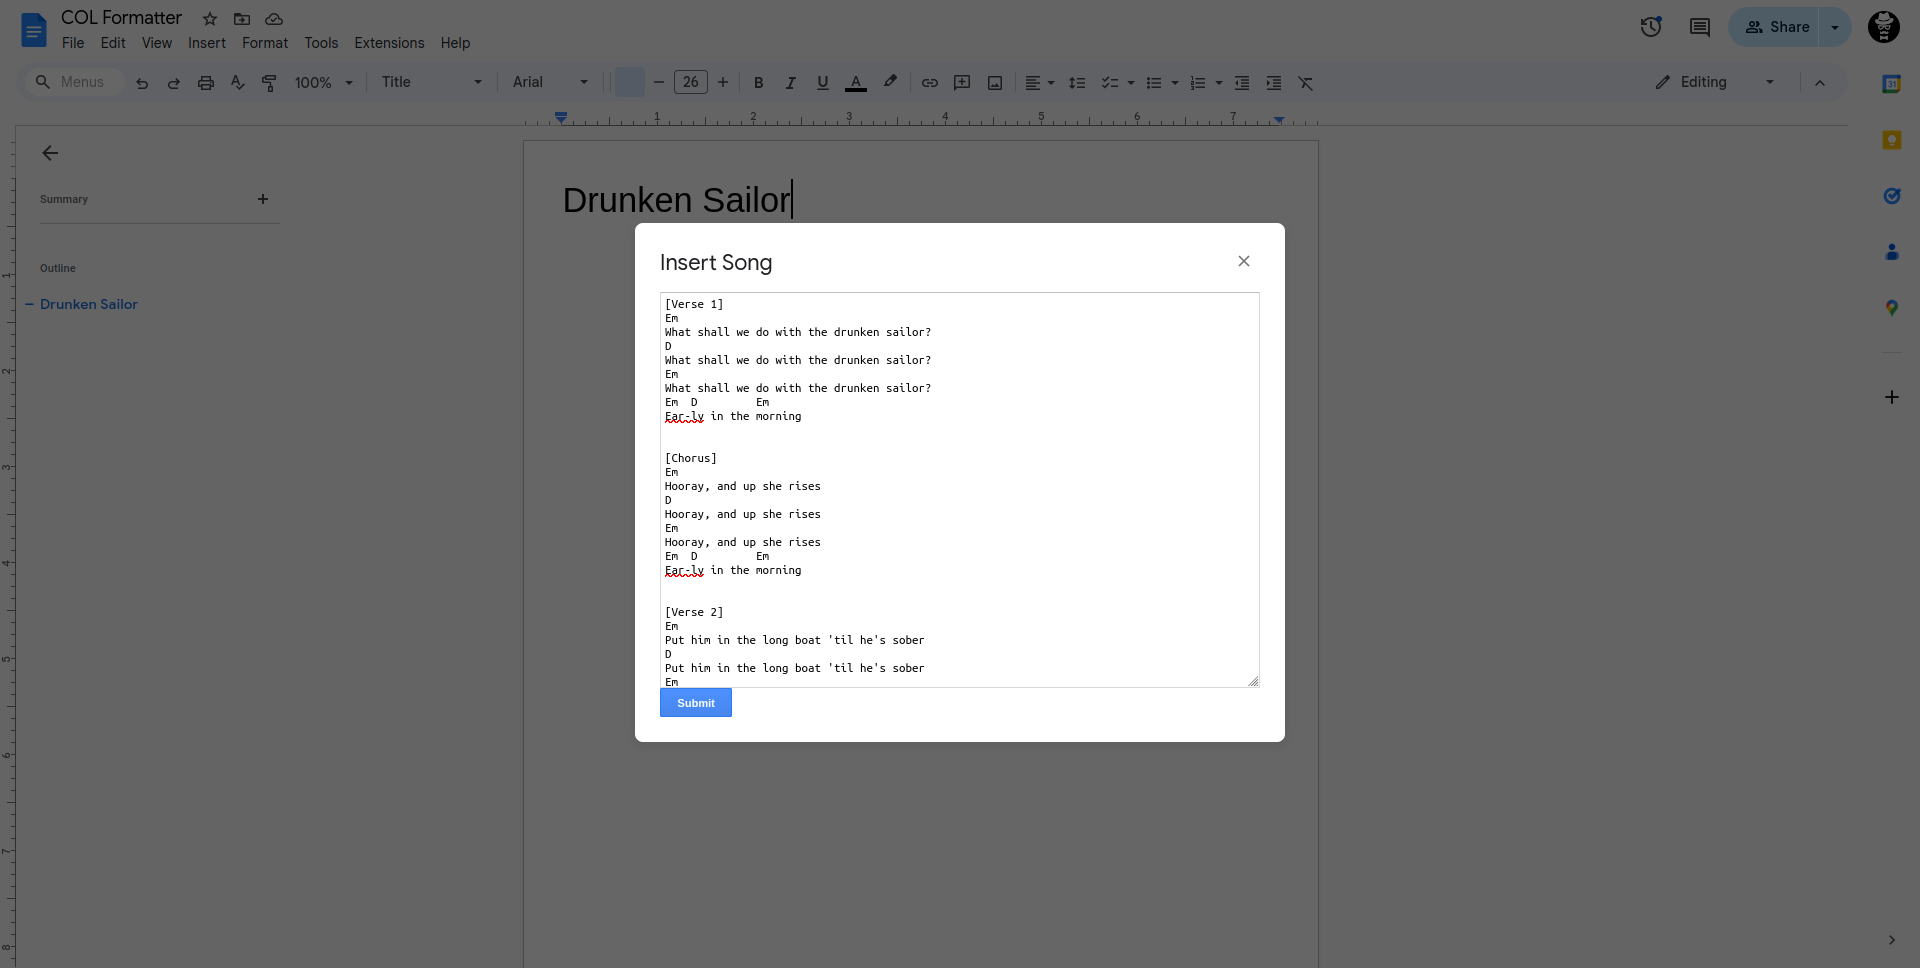This screenshot has height=968, width=1920.
Task: Click the Menus search box
Action: [x=75, y=82]
